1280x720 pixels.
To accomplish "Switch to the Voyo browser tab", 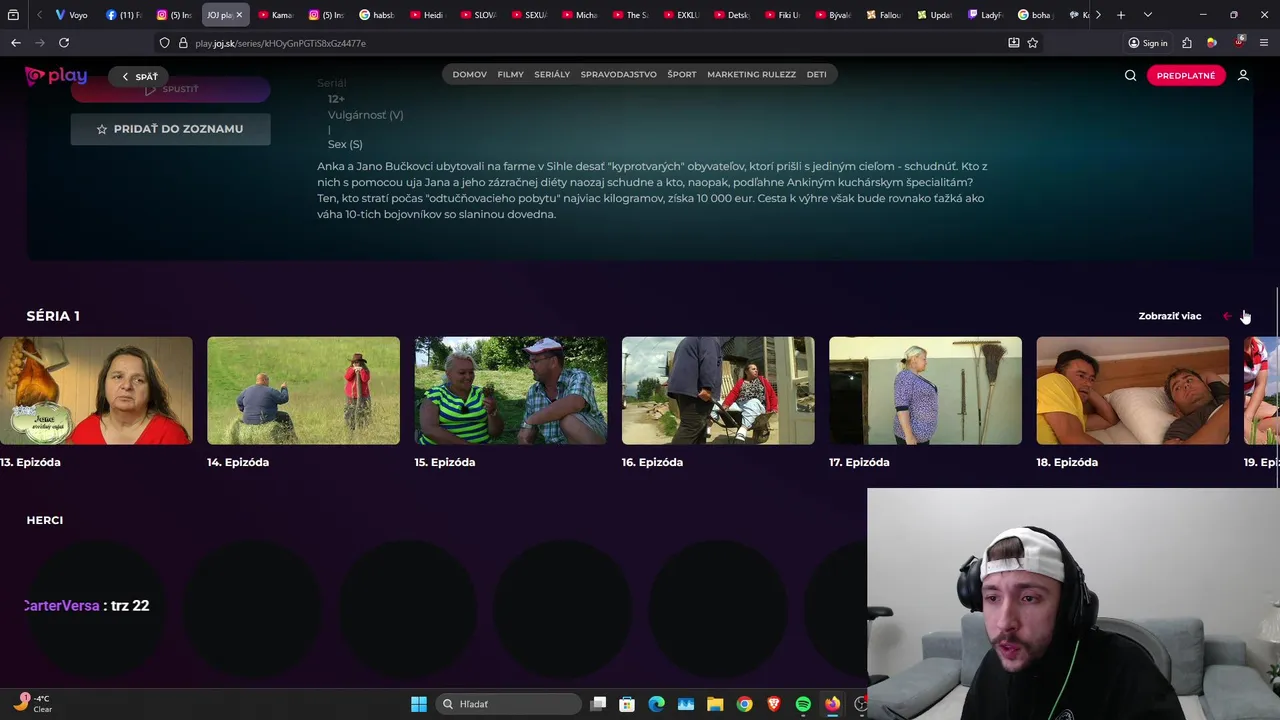I will [x=72, y=15].
